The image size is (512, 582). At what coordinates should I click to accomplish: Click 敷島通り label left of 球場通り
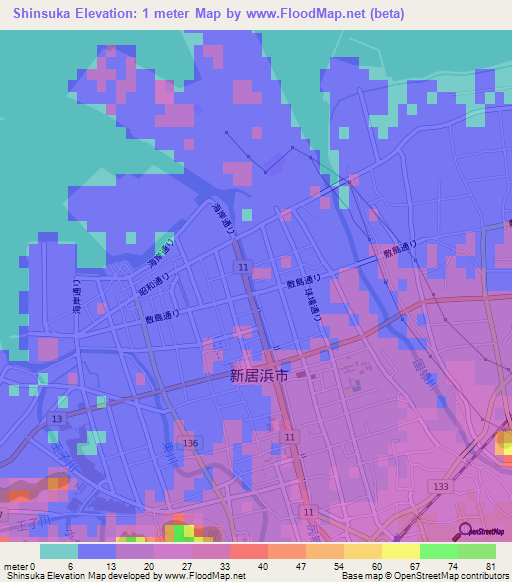point(303,281)
